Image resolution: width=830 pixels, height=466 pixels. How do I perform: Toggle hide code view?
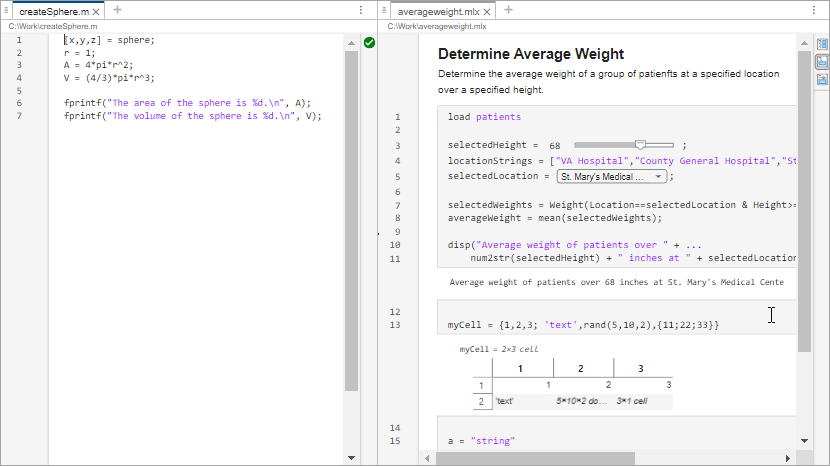822,80
